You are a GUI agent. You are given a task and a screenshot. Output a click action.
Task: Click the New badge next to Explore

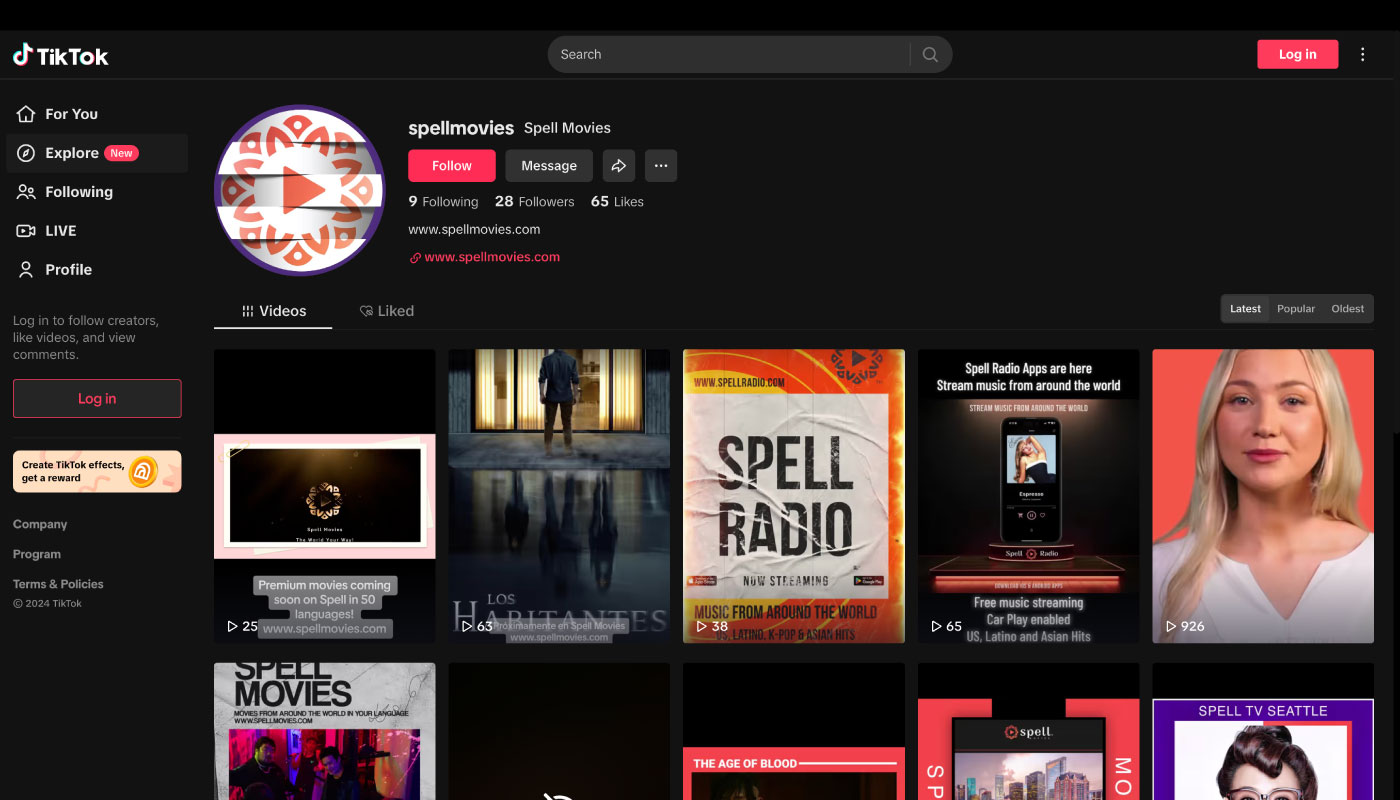(x=122, y=153)
